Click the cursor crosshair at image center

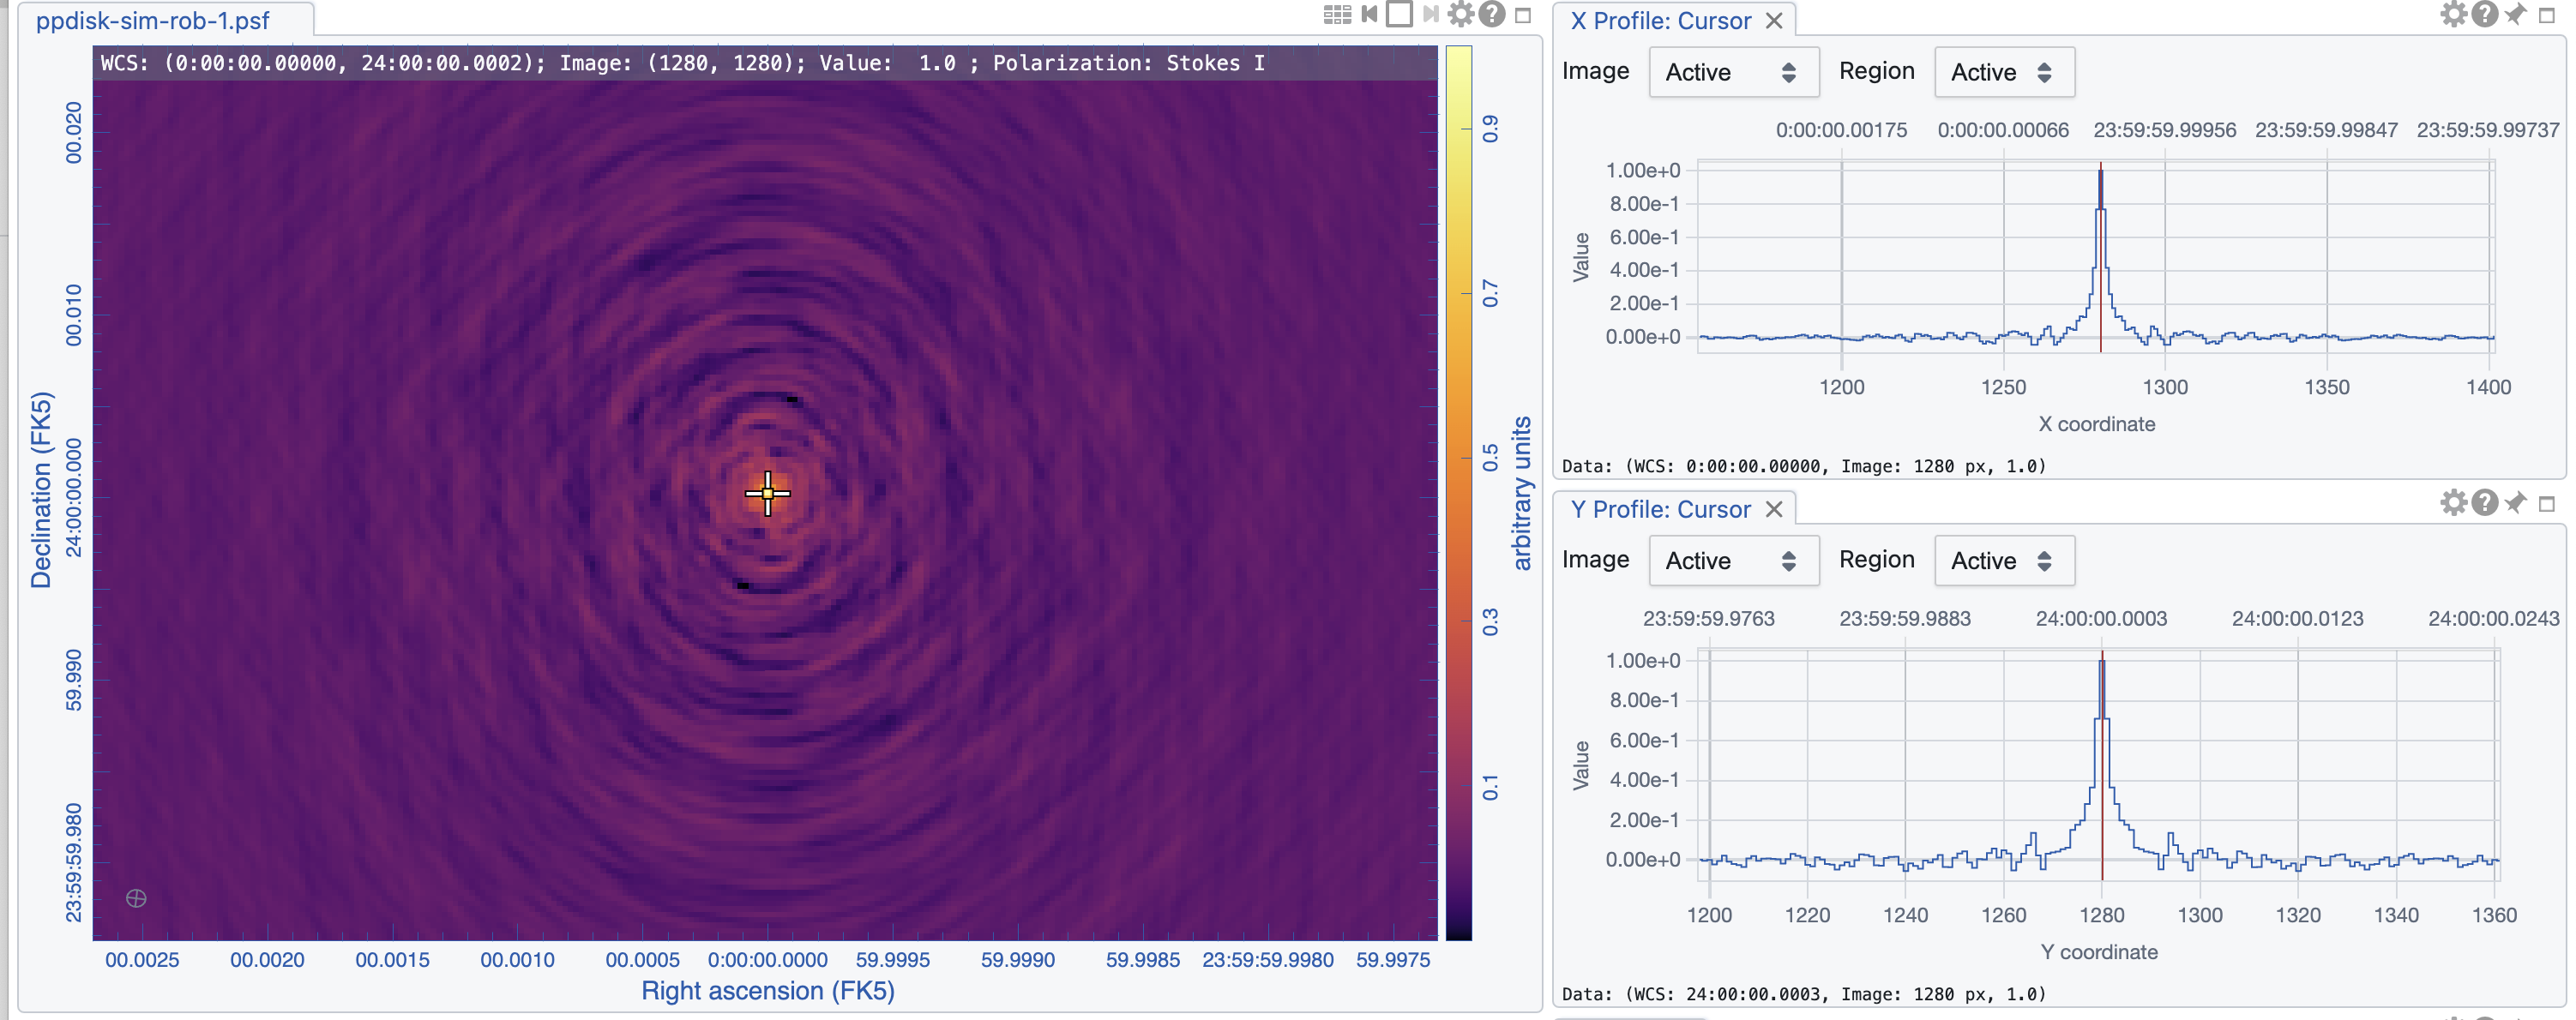point(768,493)
